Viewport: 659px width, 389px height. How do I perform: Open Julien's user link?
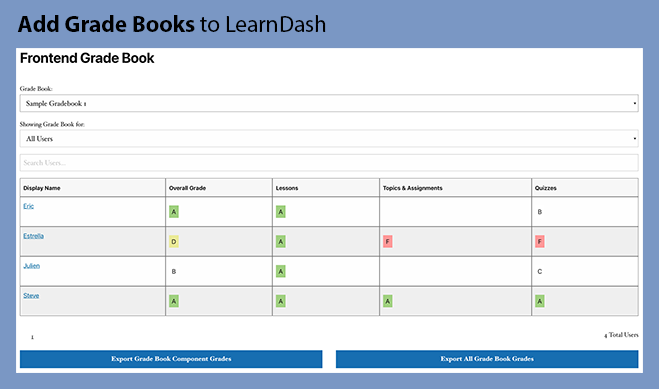[32, 265]
